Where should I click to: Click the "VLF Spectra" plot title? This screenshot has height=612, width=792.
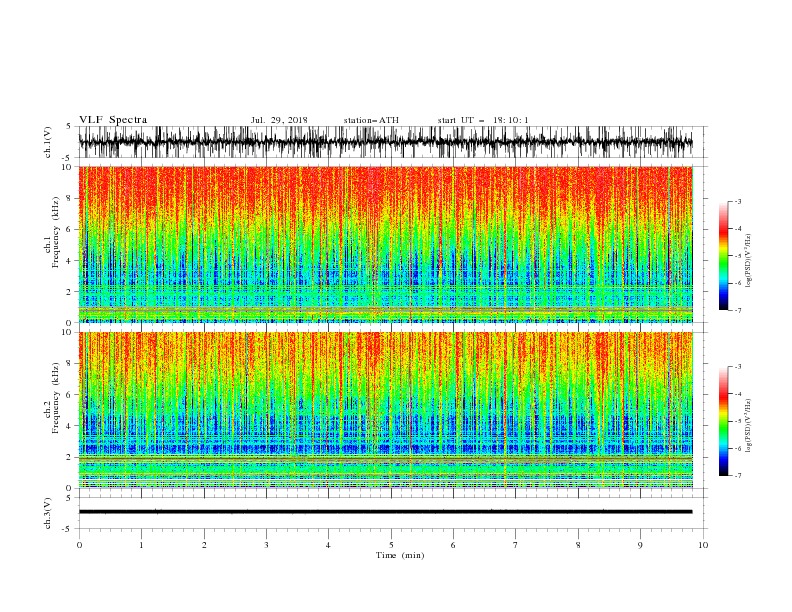coord(113,120)
